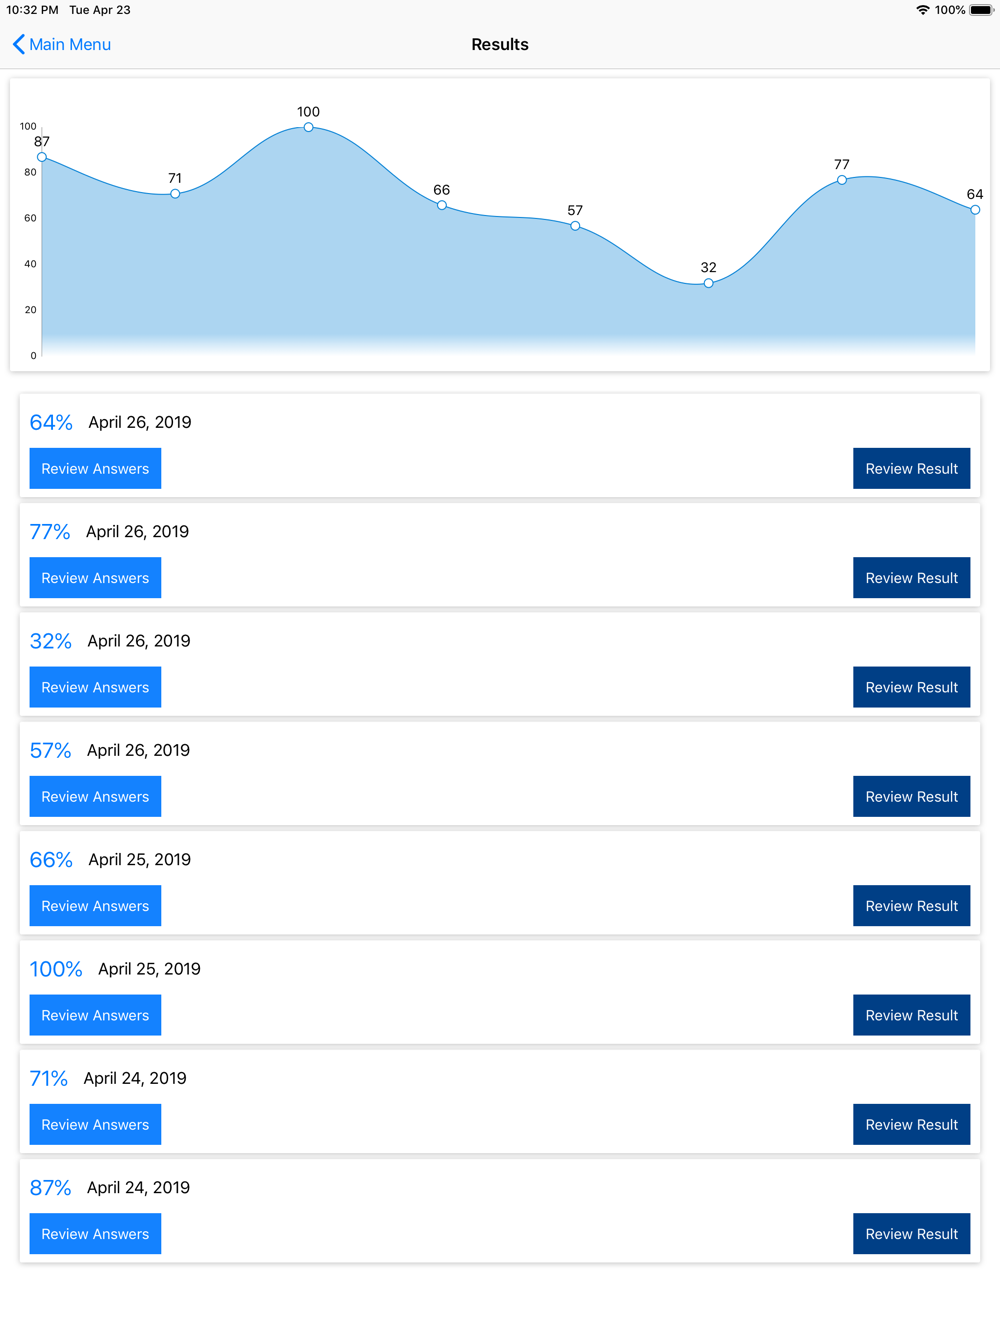Review Answers for the 64% result
1000x1334 pixels.
[x=95, y=469]
